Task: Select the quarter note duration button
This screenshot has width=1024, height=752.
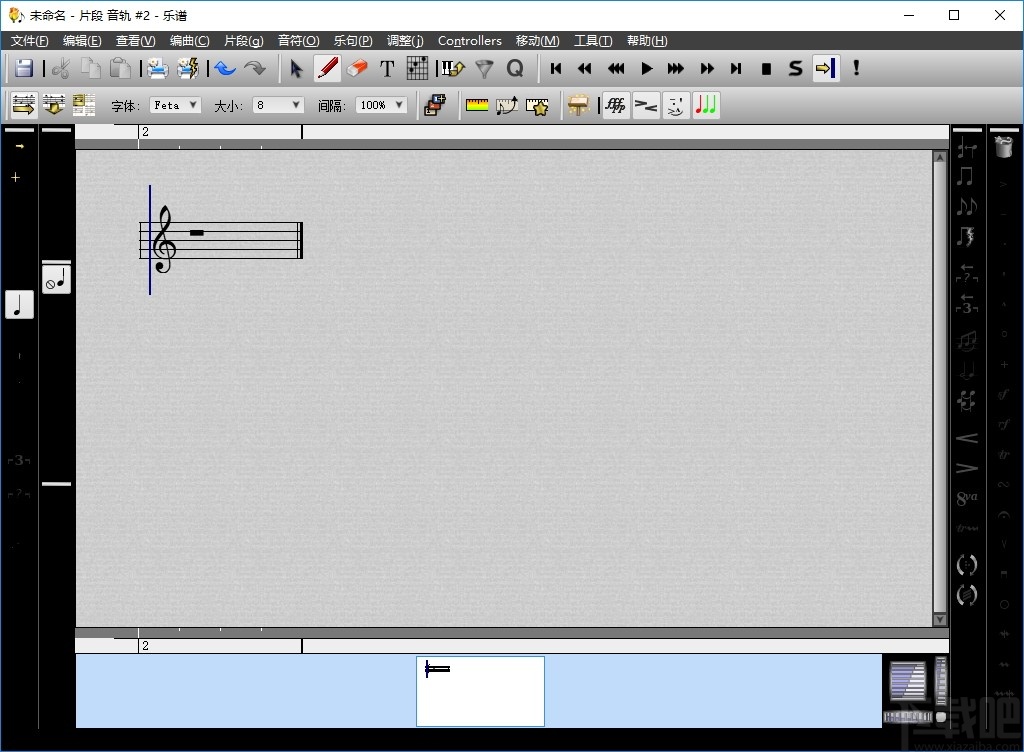Action: pos(20,305)
